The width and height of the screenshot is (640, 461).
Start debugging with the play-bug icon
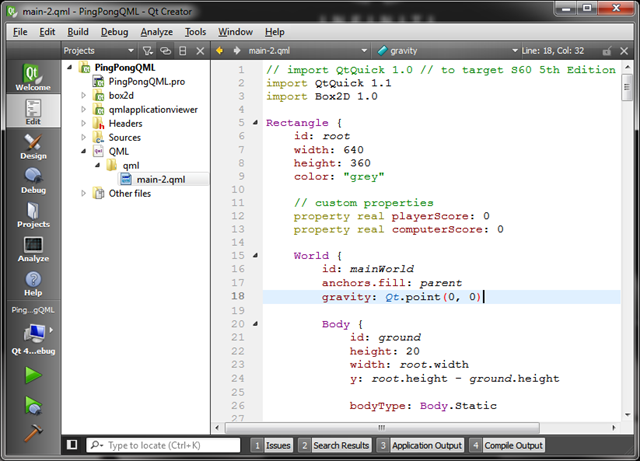click(x=33, y=405)
